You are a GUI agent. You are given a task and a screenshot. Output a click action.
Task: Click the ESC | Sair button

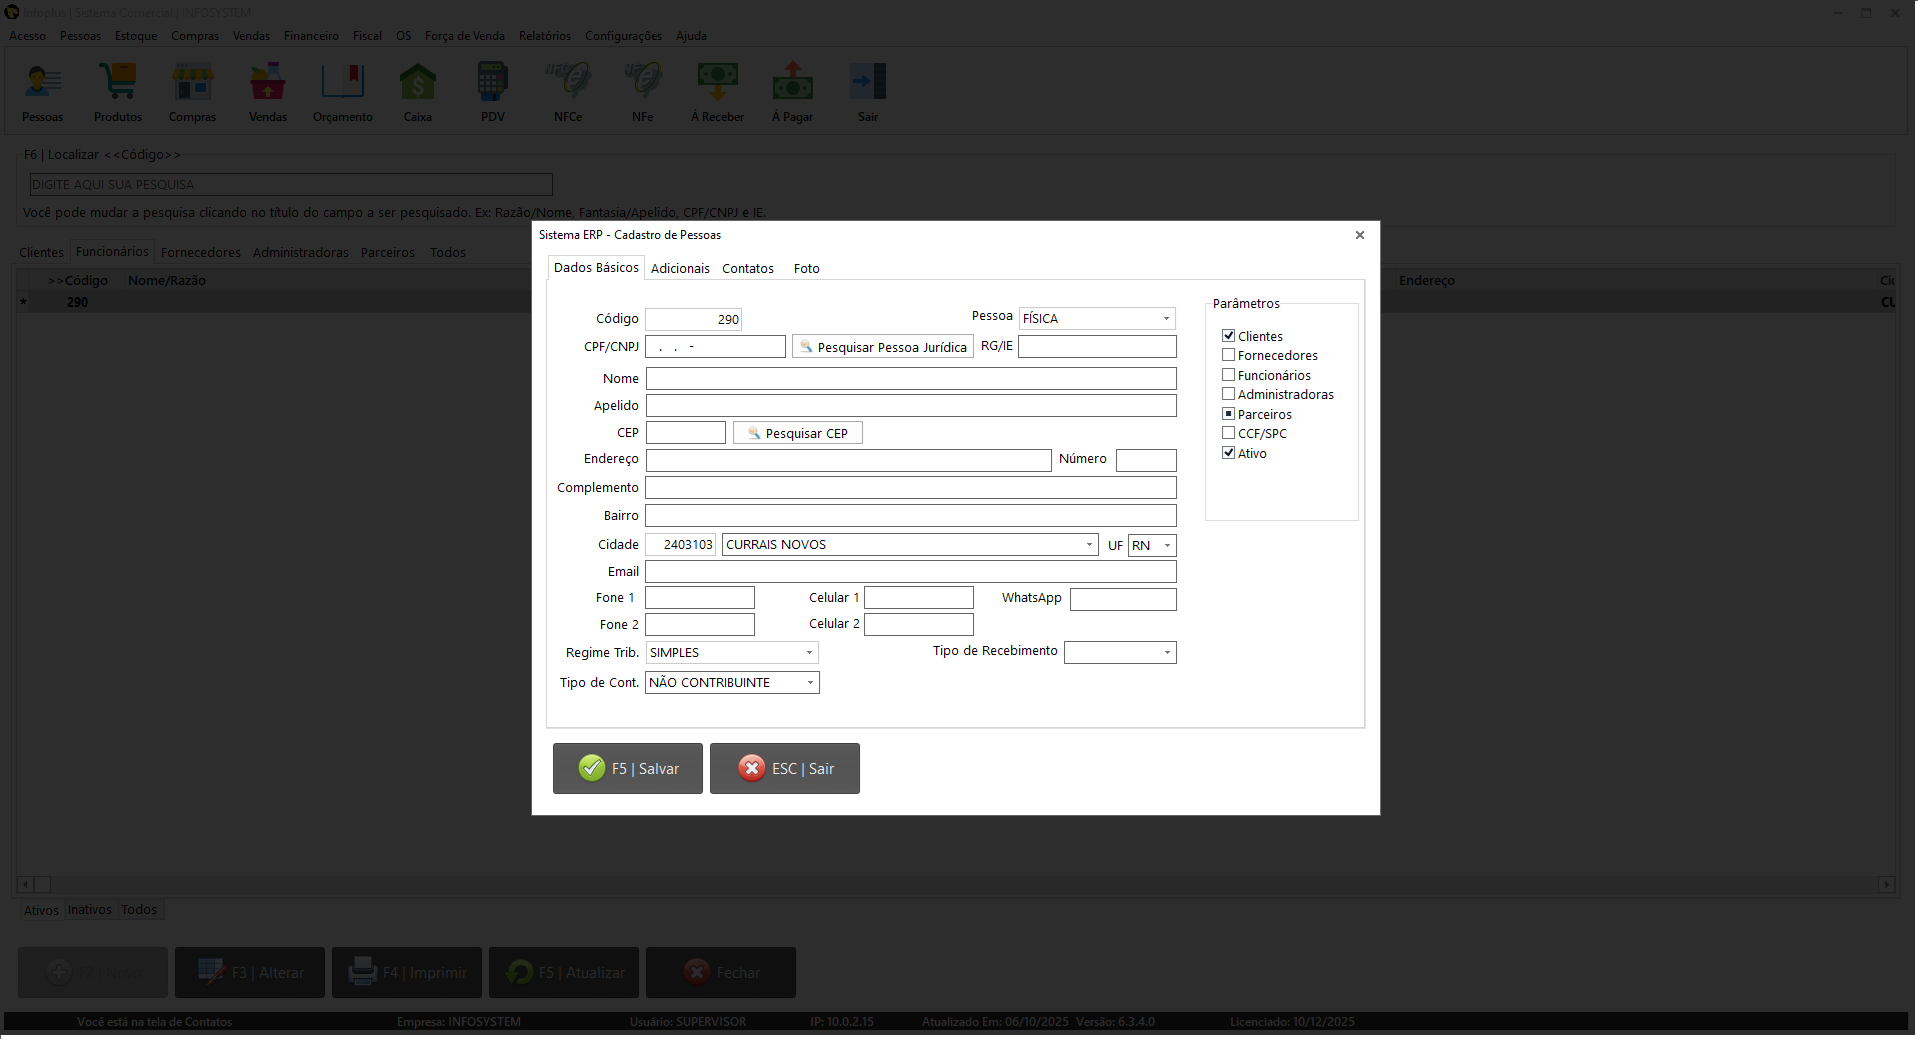click(x=785, y=769)
